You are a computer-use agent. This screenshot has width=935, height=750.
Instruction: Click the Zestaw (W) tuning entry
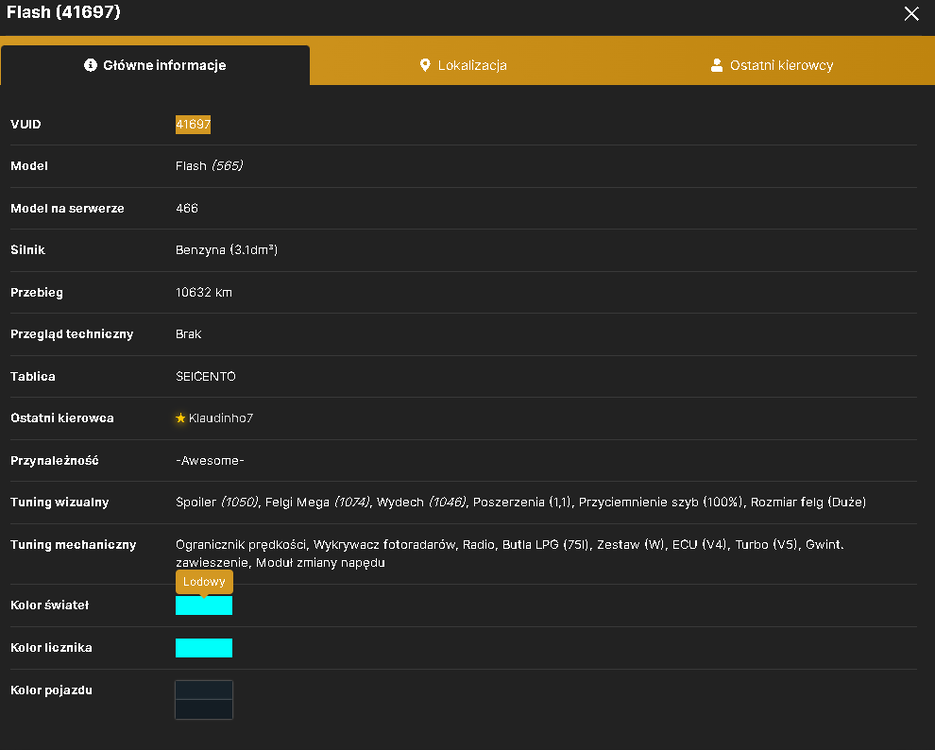click(x=631, y=544)
